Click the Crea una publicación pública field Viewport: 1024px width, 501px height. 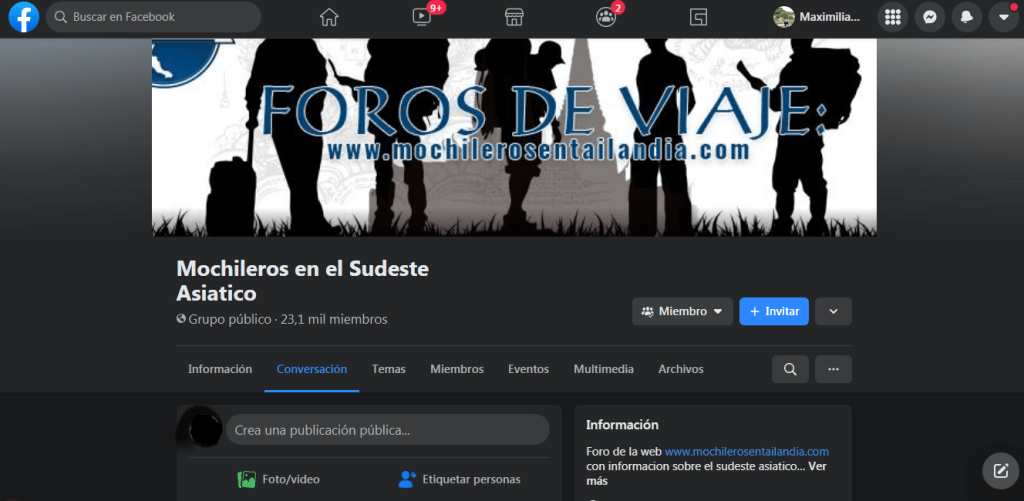[387, 430]
